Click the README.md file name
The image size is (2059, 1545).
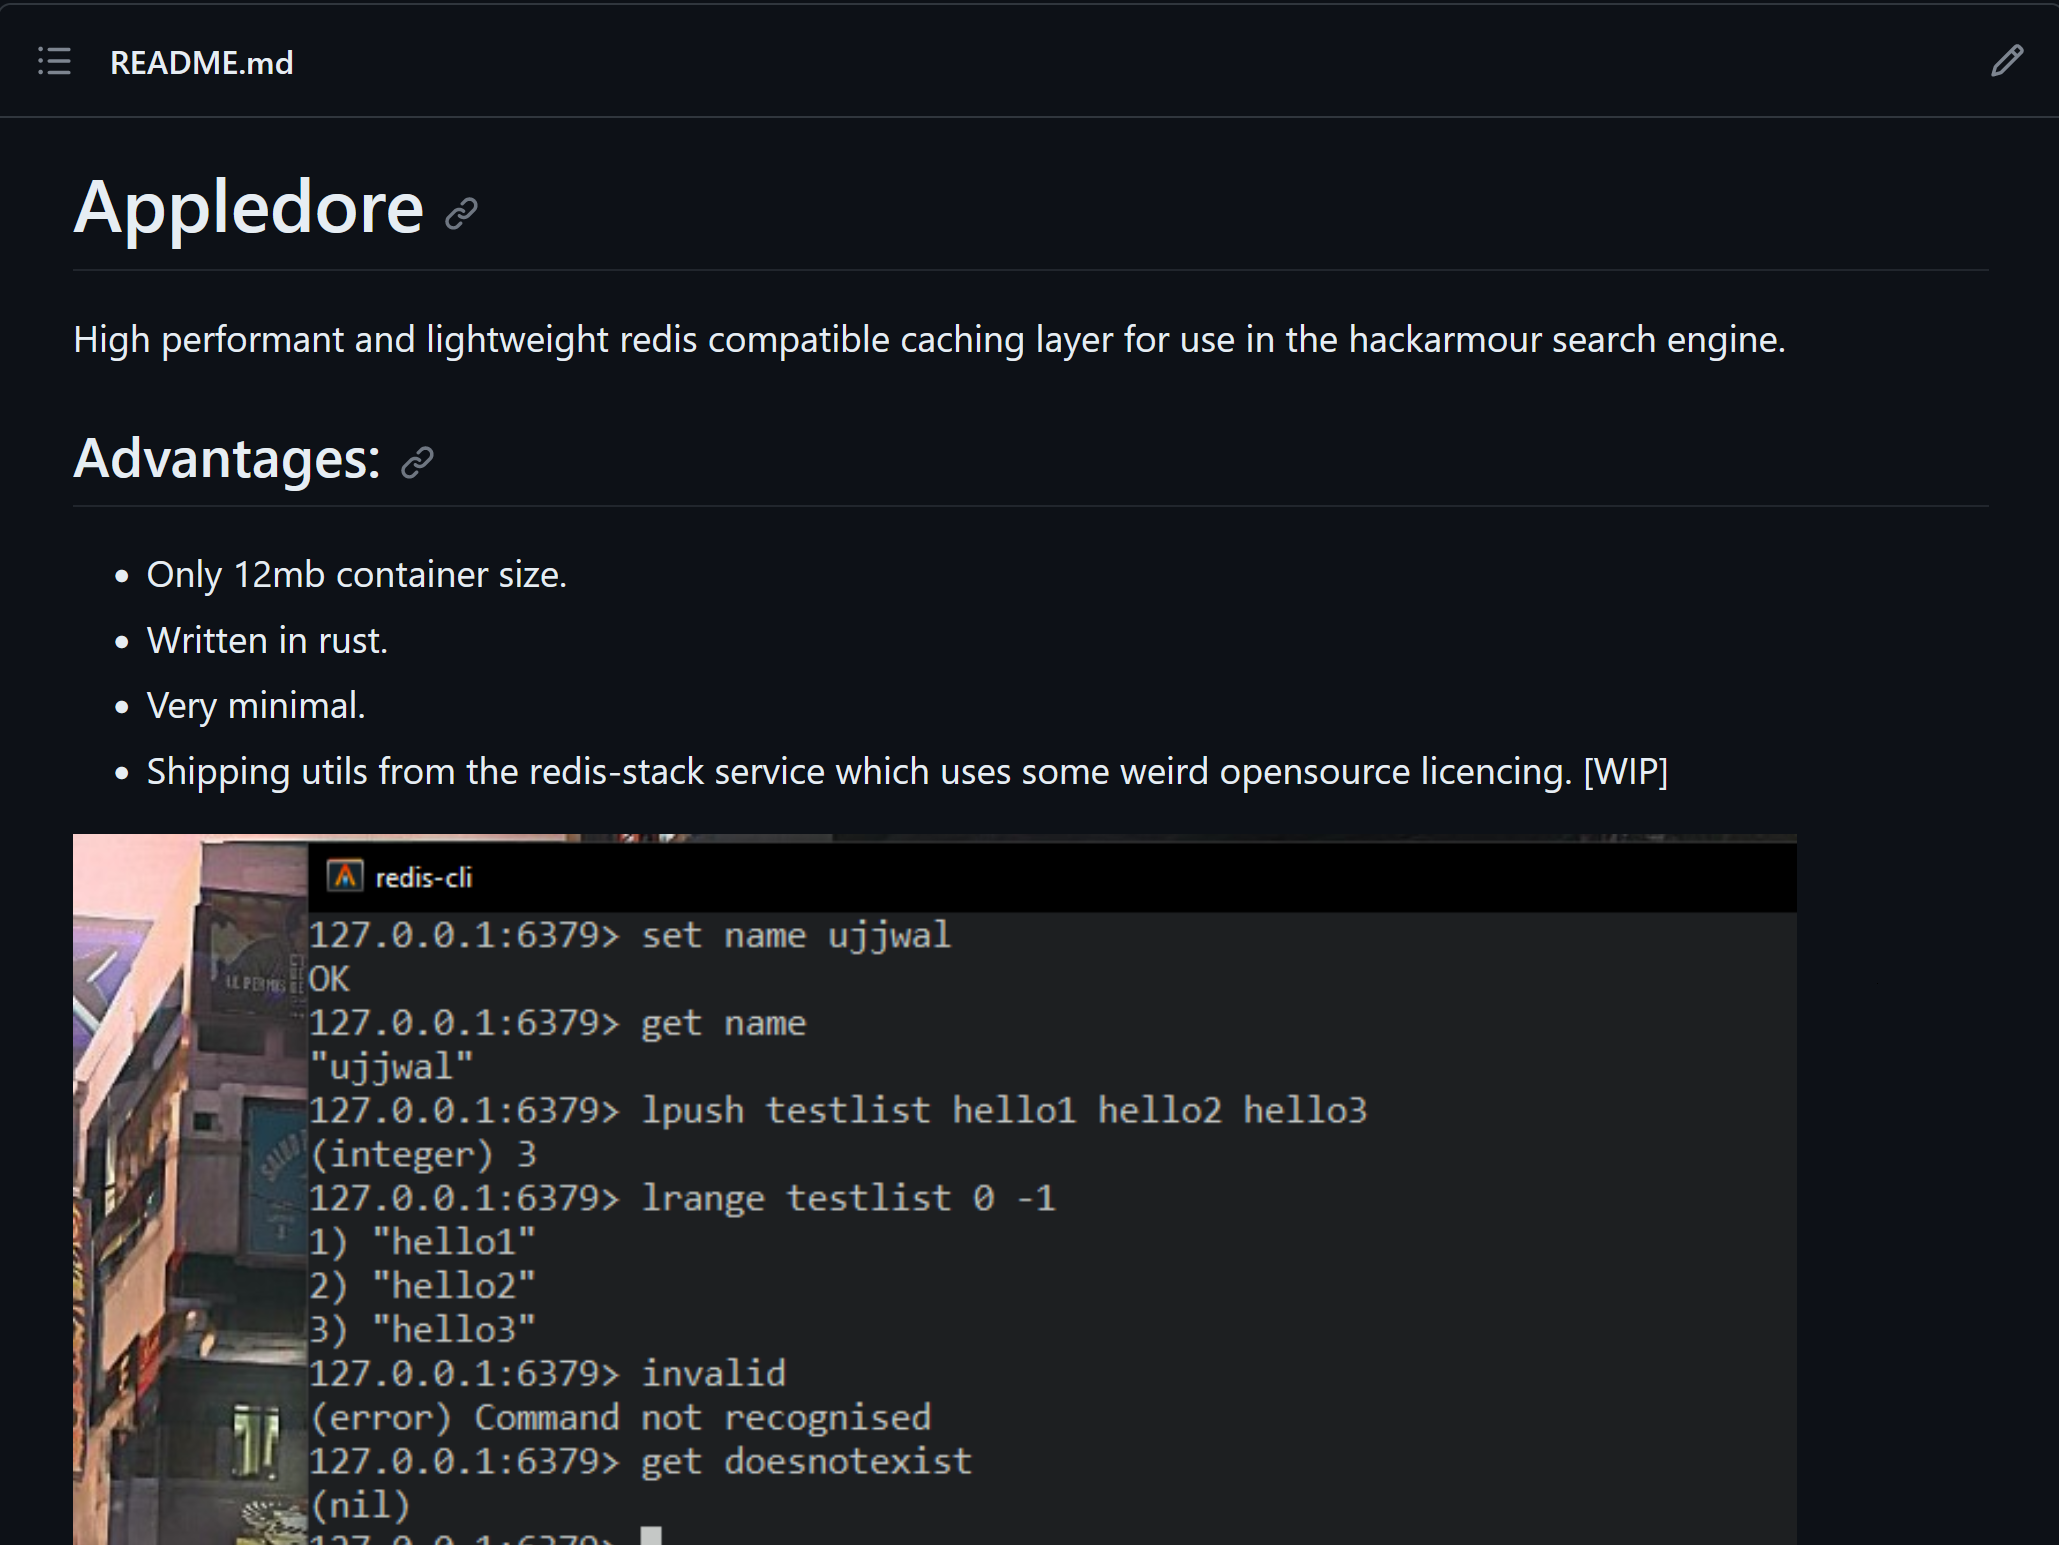click(201, 63)
